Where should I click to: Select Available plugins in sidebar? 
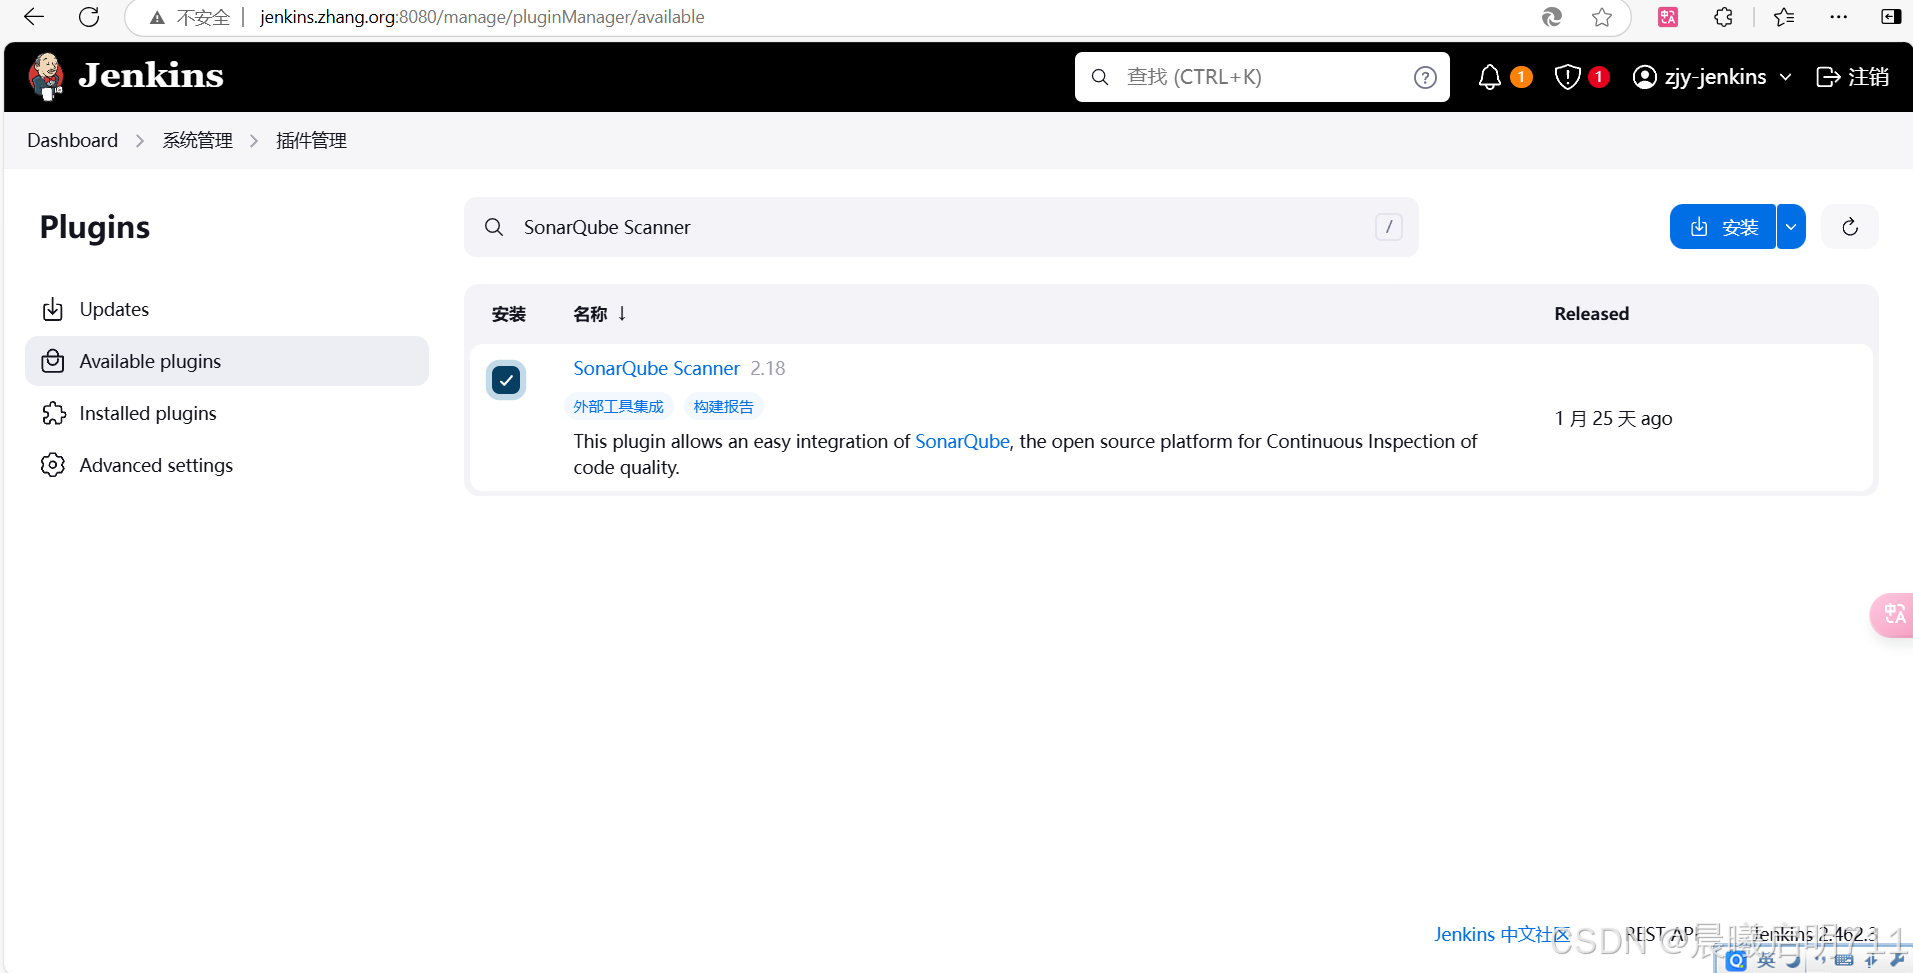click(227, 361)
